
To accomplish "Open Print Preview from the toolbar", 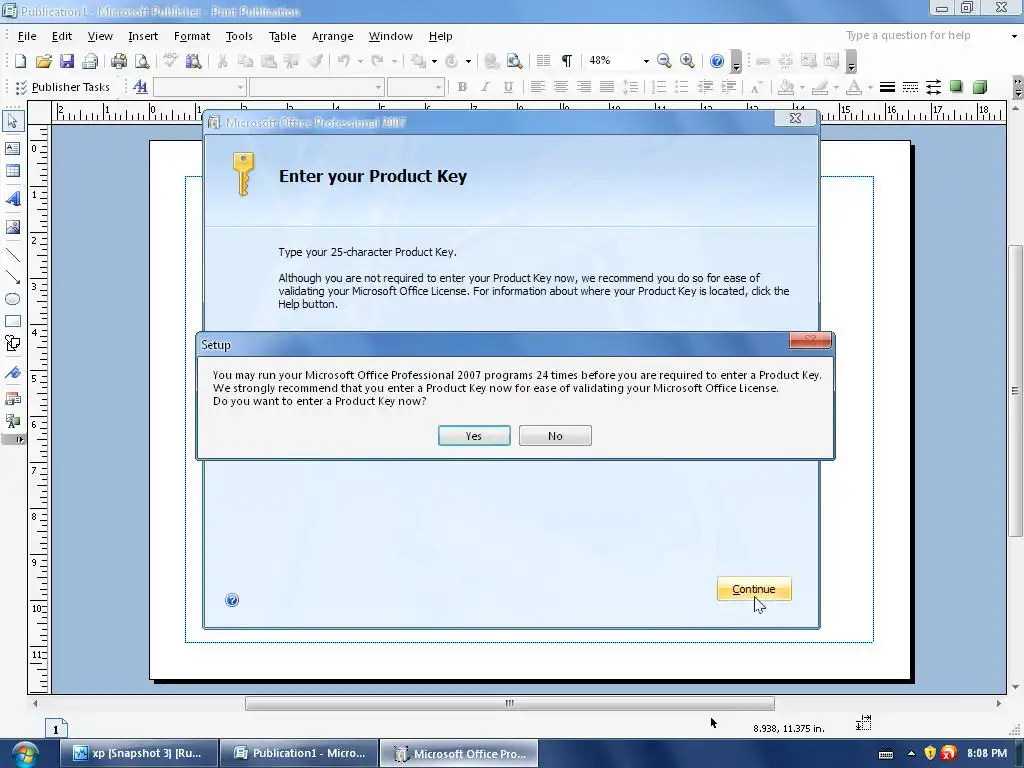I will point(142,61).
